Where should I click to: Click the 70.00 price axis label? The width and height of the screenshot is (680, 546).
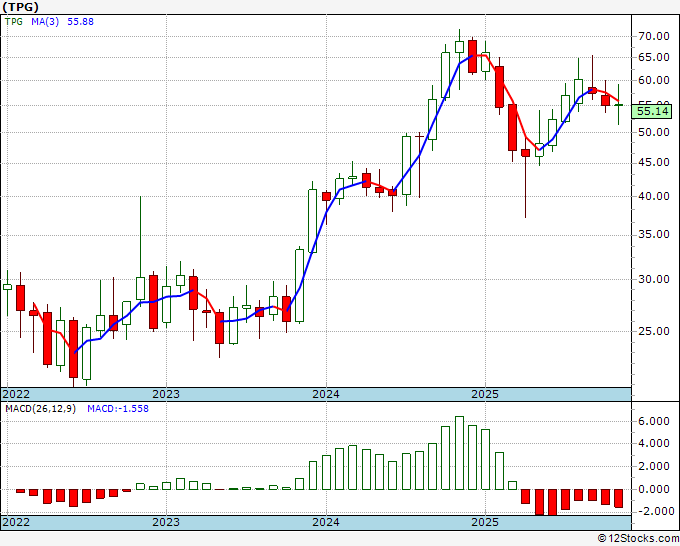tap(655, 36)
